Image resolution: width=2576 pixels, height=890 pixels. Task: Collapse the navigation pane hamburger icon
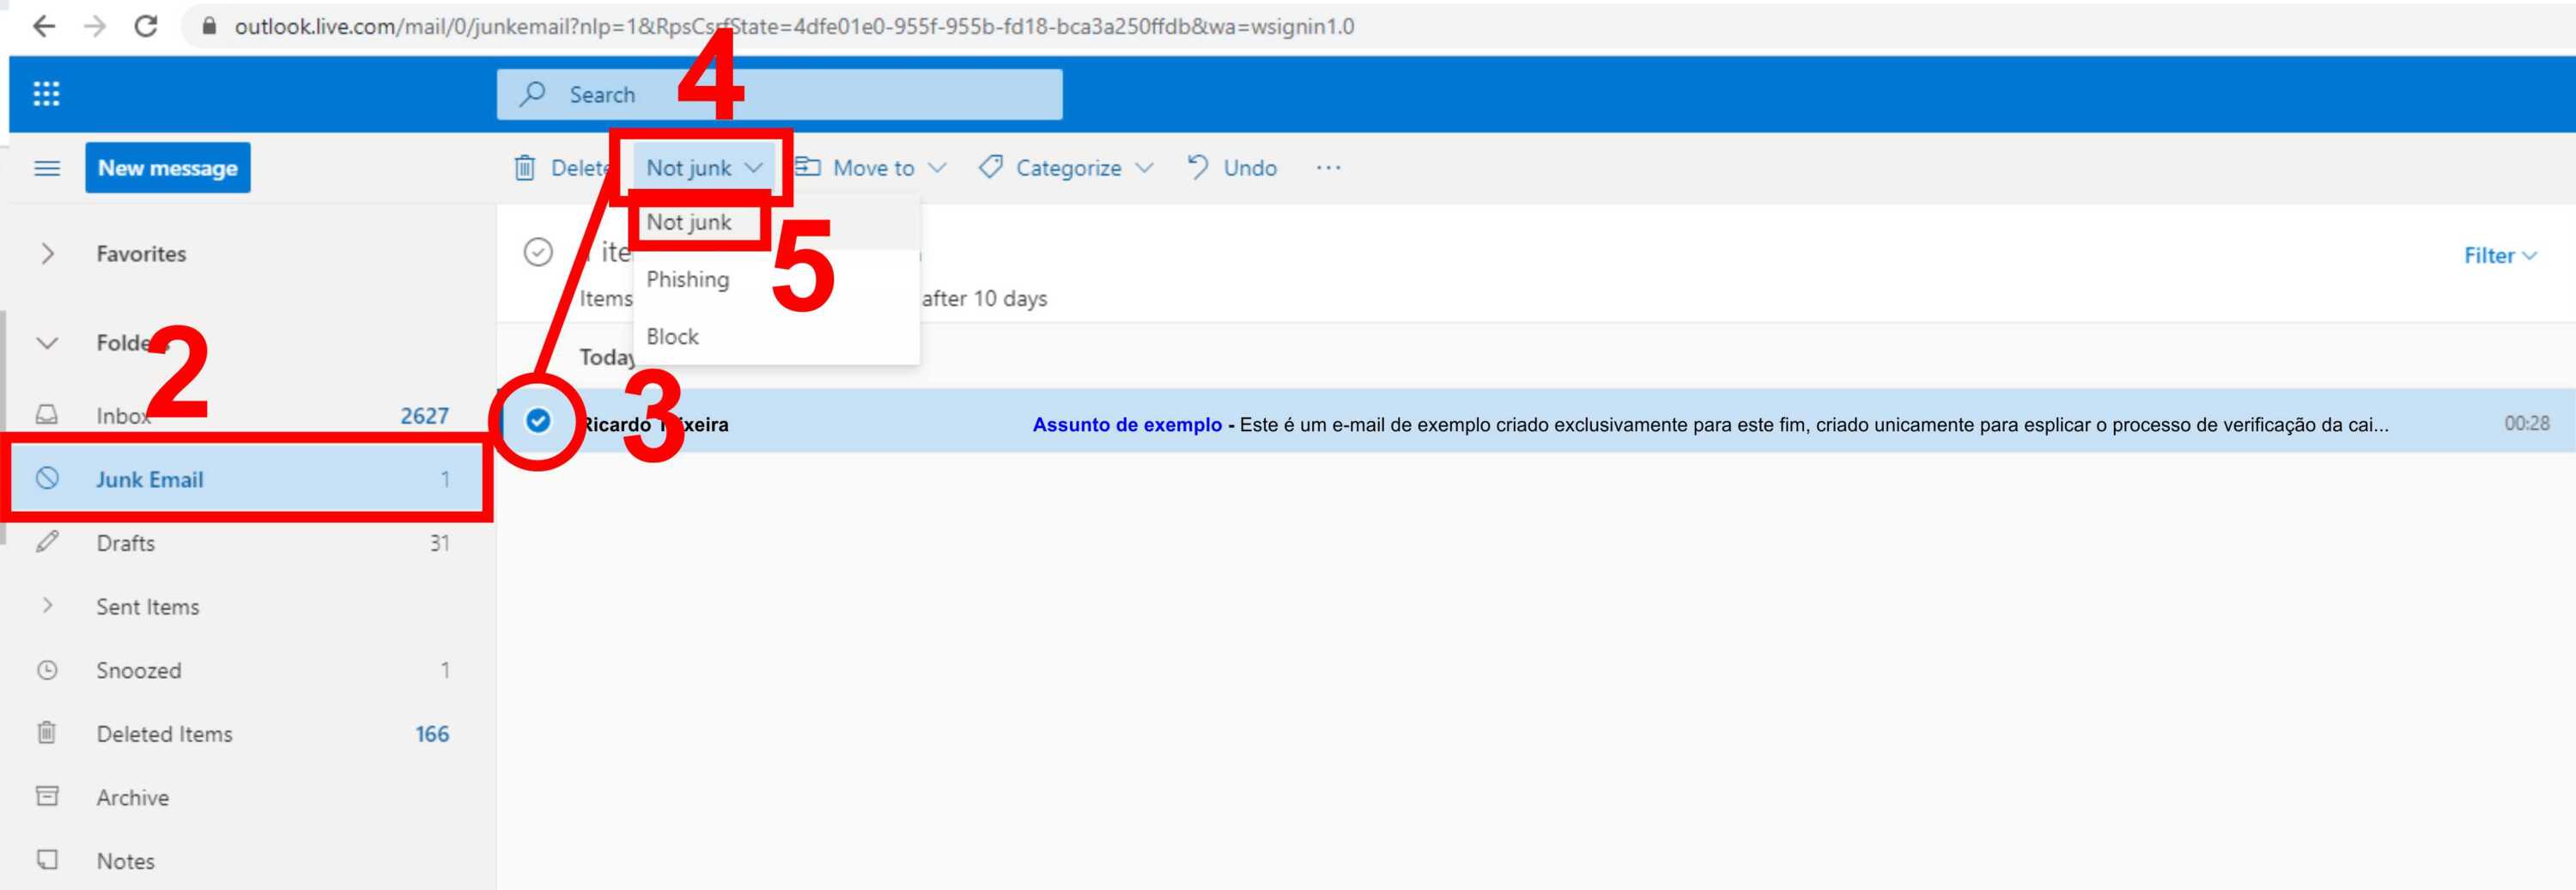coord(47,168)
